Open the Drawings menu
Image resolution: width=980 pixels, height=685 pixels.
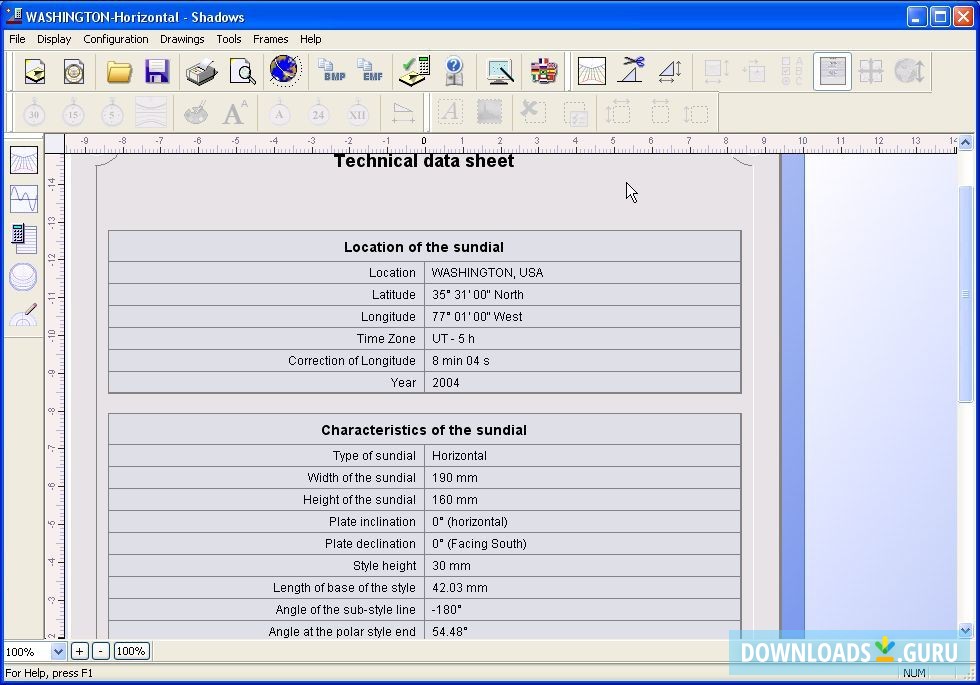coord(182,39)
